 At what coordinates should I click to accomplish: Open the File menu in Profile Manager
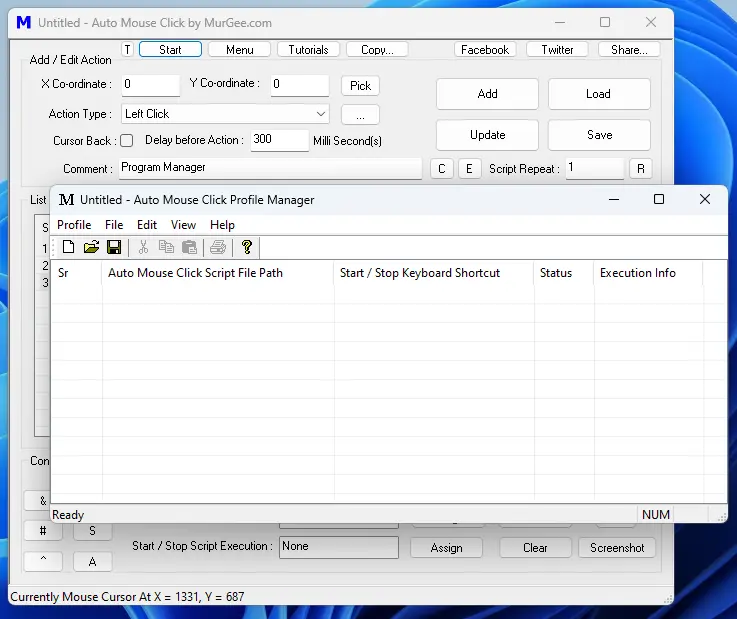(114, 225)
